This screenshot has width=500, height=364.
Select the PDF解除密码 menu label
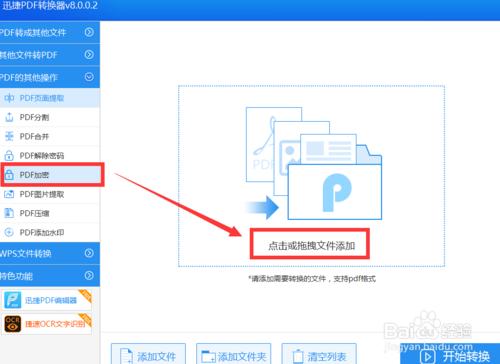click(42, 156)
